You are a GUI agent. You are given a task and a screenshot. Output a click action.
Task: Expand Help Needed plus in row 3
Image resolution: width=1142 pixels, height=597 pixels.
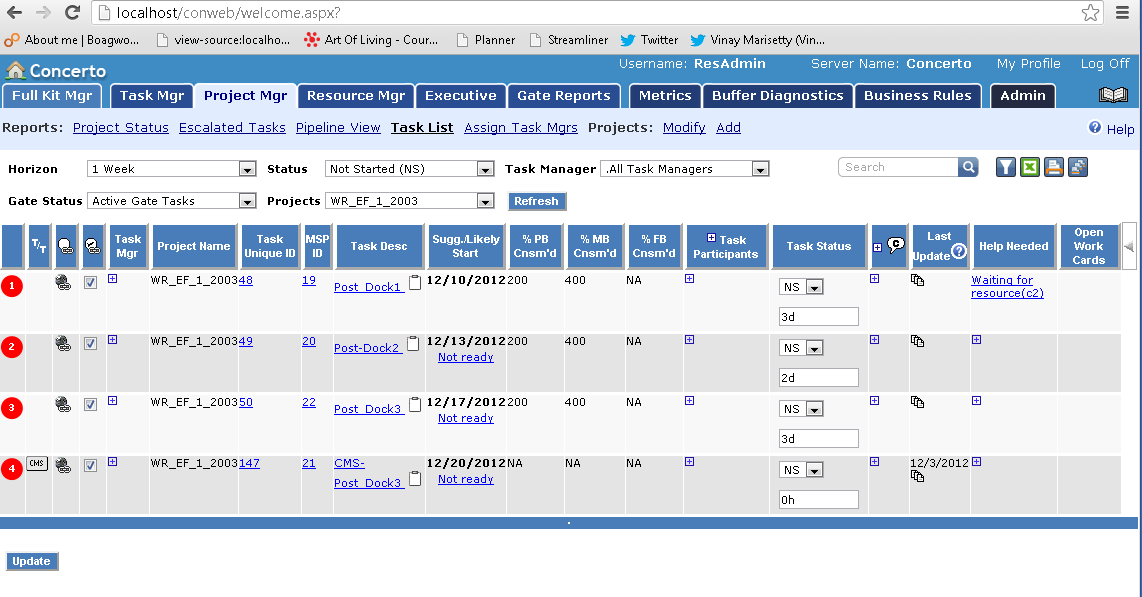(977, 401)
